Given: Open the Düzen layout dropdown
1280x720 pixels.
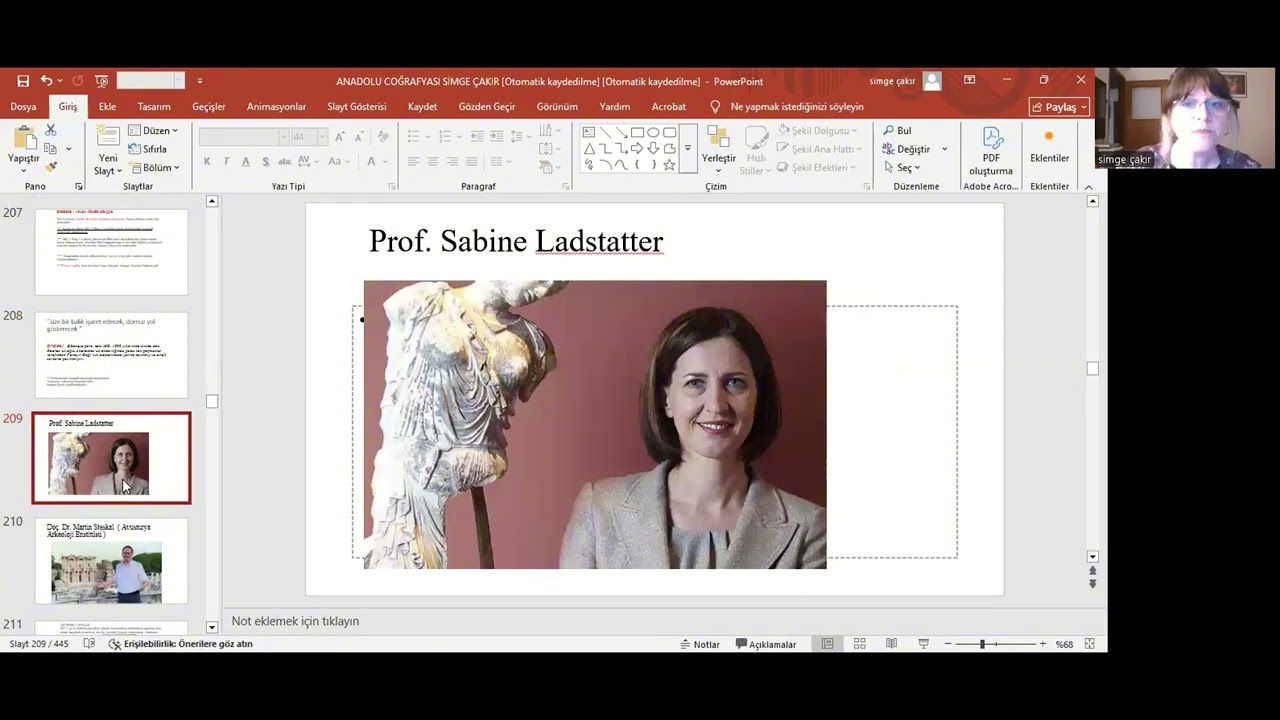Looking at the screenshot, I should (152, 131).
